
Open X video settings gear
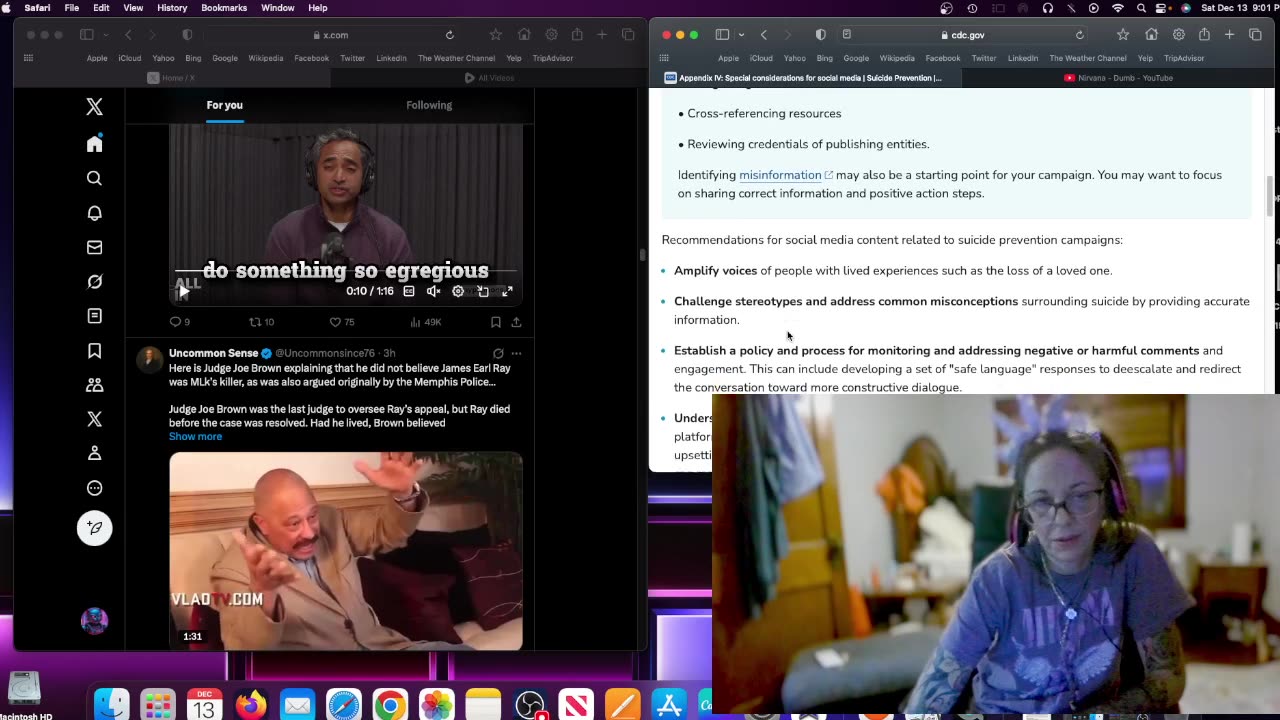[x=458, y=291]
